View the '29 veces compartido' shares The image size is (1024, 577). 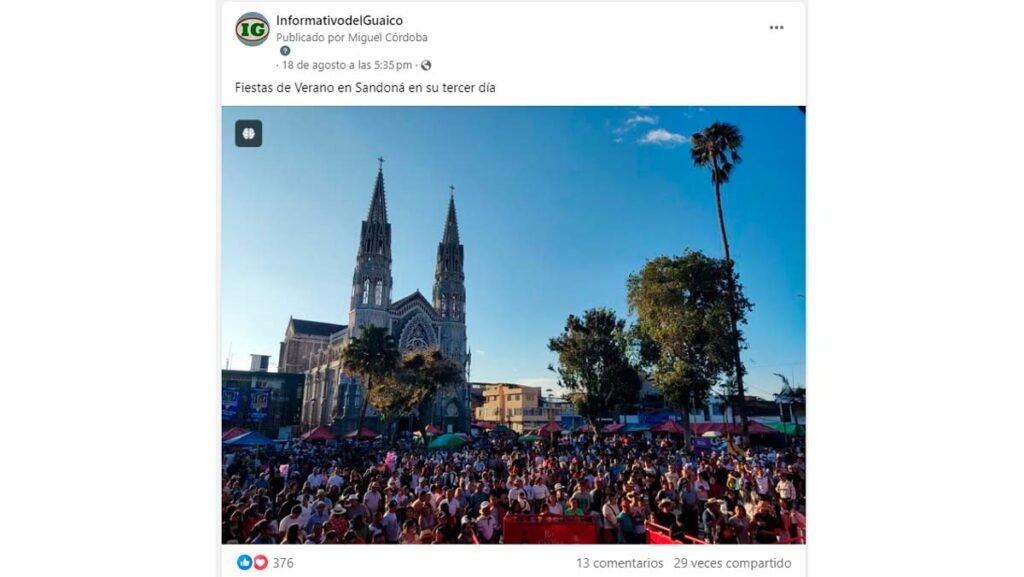pos(732,563)
